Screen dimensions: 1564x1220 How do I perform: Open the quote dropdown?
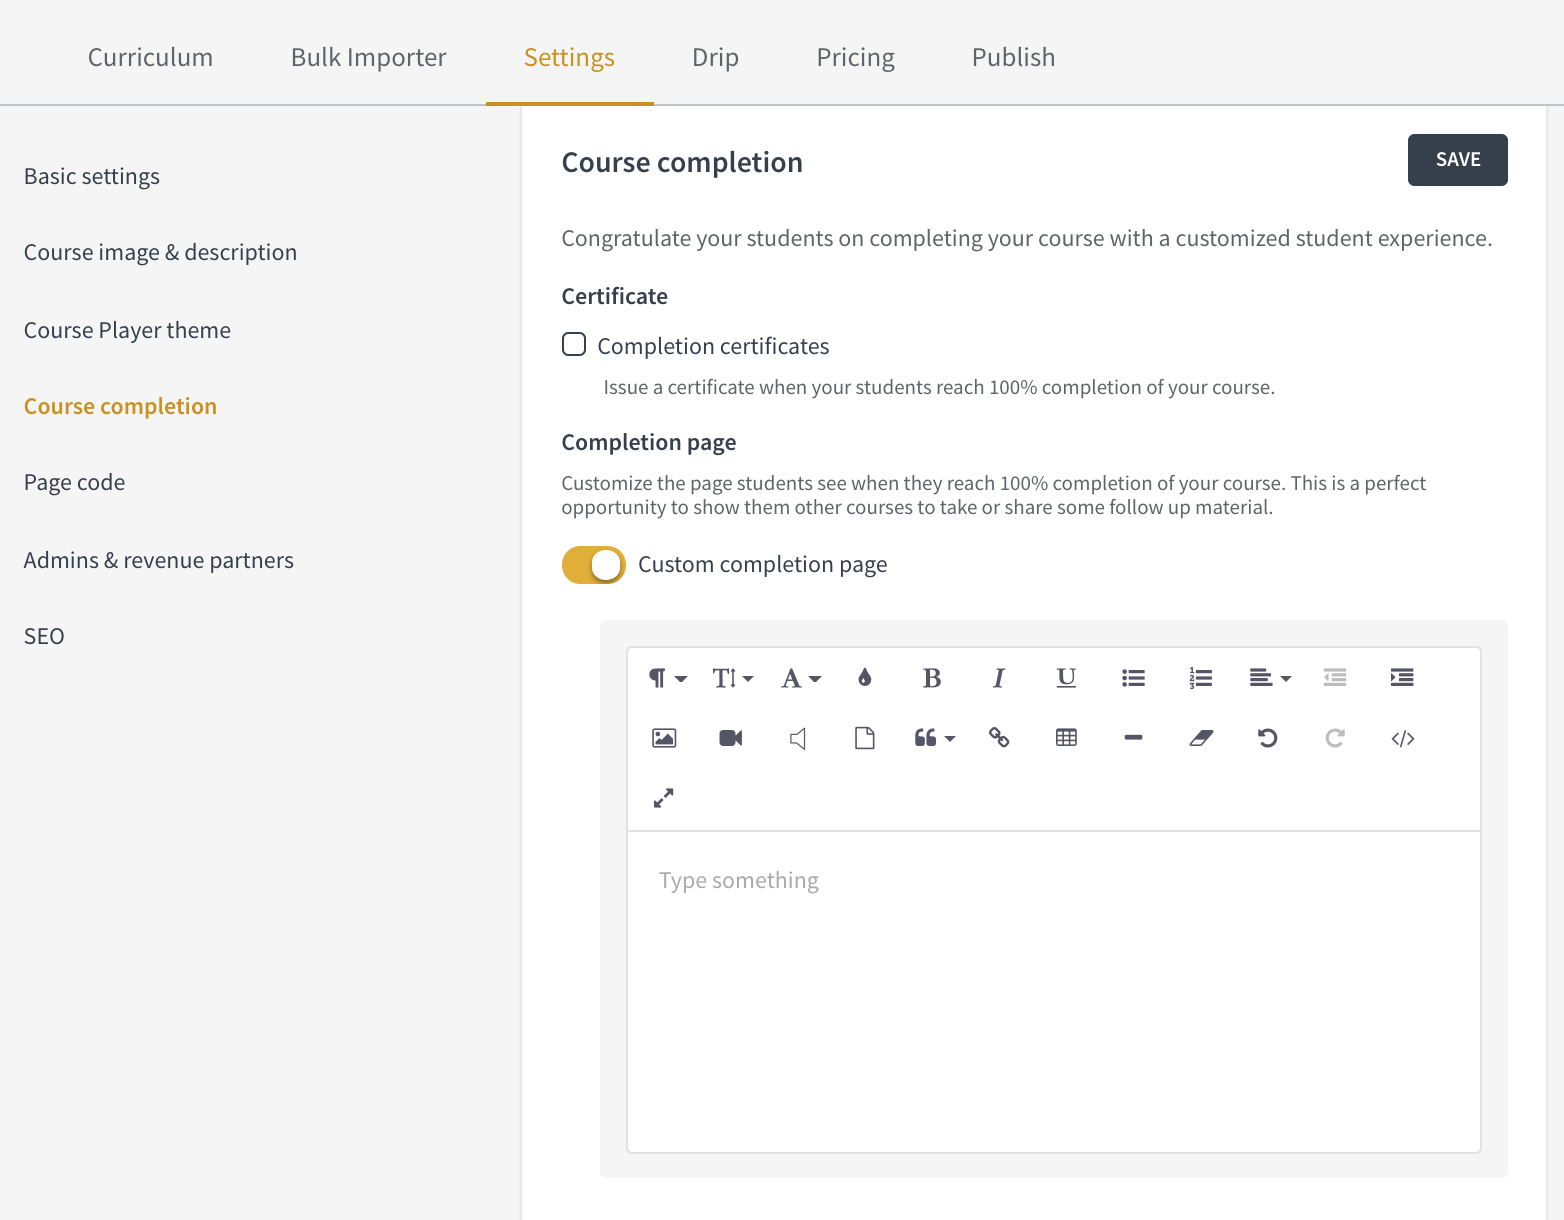(x=934, y=738)
